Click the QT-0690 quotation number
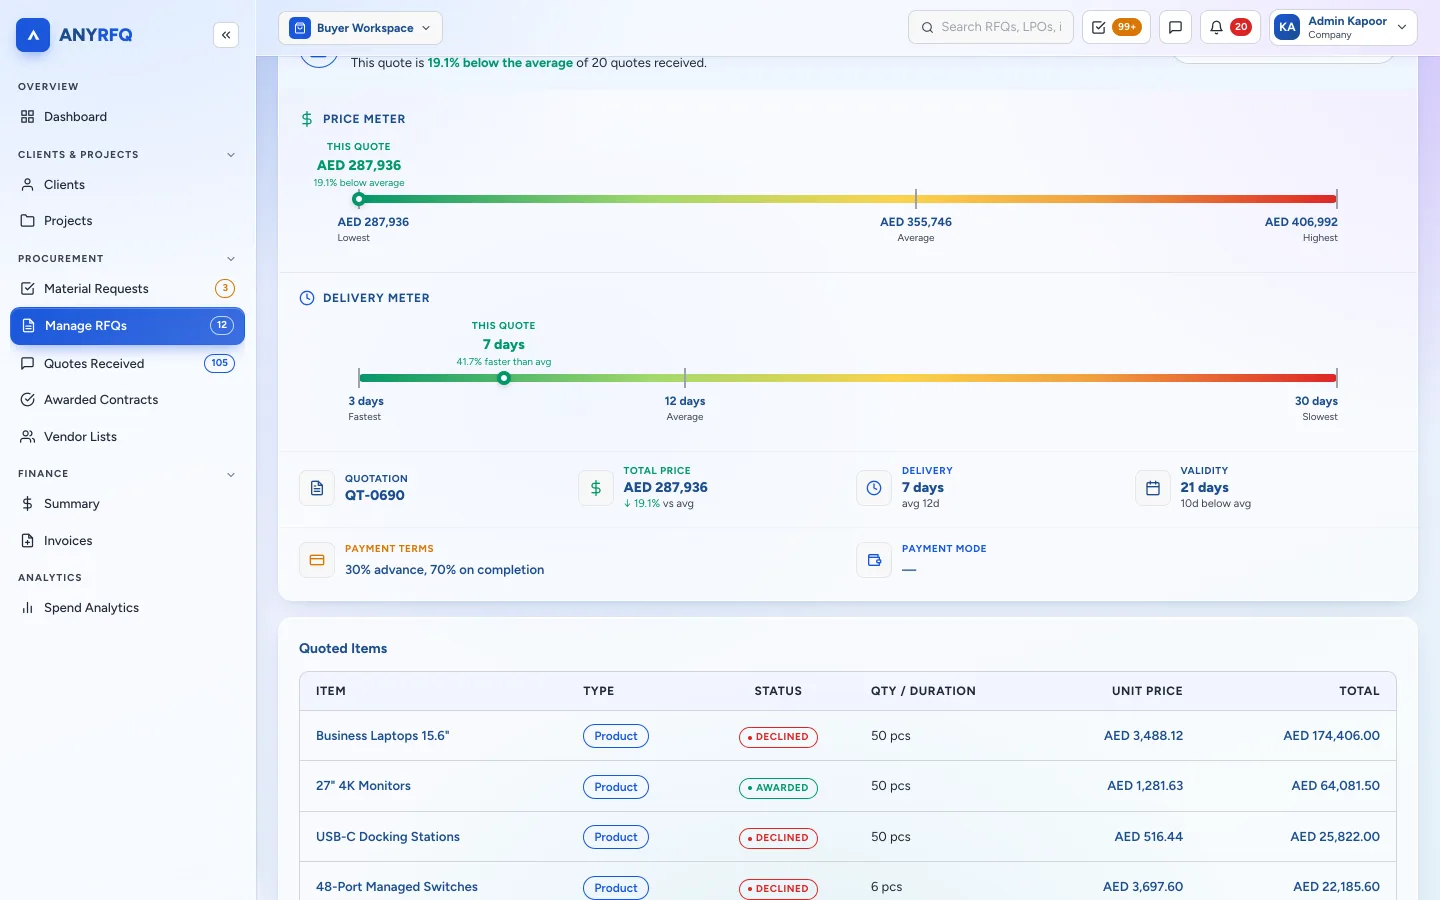This screenshot has height=900, width=1440. [375, 496]
